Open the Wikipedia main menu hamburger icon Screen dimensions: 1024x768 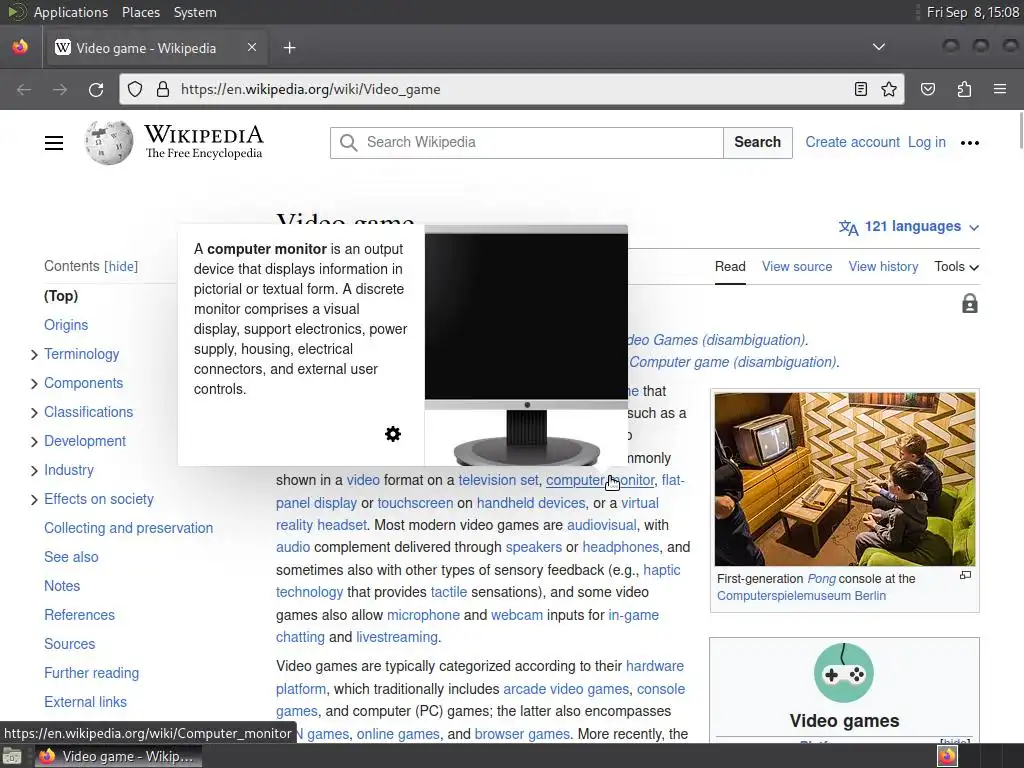pos(54,142)
